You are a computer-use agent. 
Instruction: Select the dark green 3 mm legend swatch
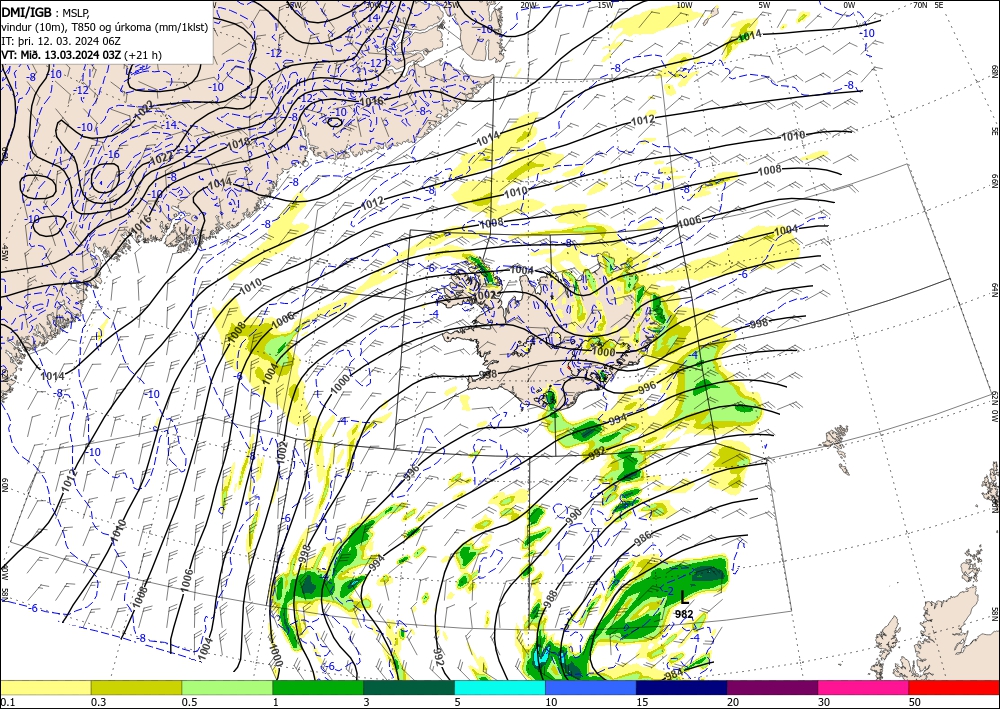409,687
